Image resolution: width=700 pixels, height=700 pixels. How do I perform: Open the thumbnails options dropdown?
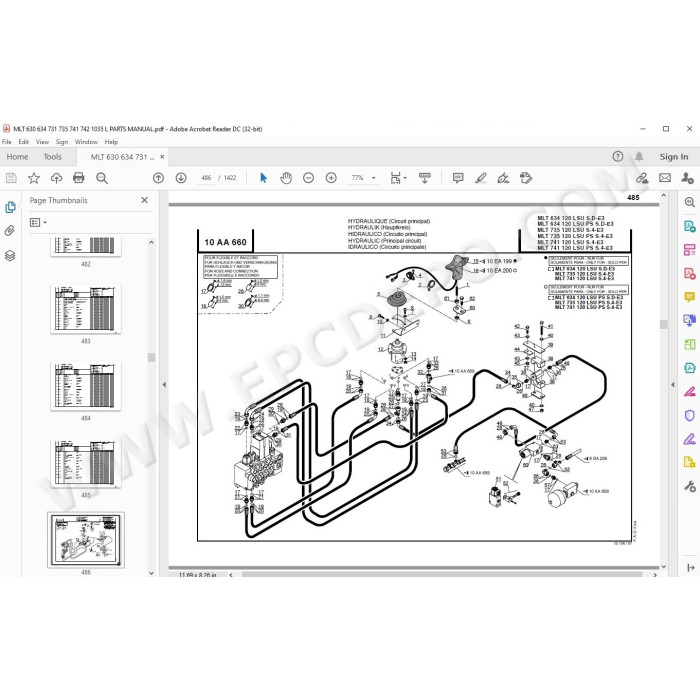[x=38, y=222]
